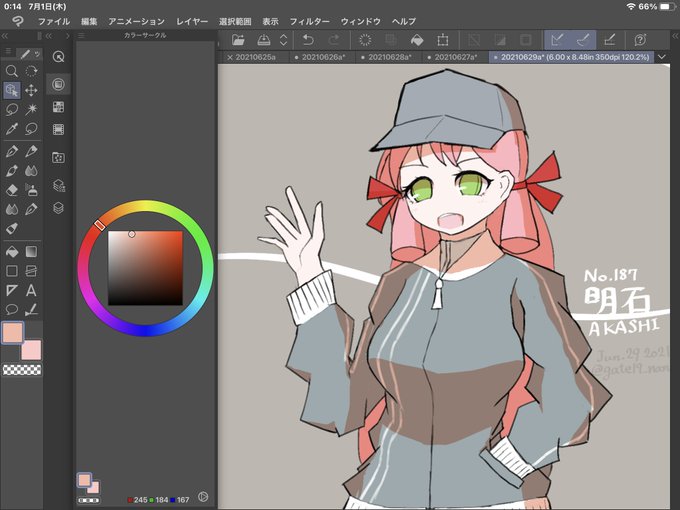
Task: Open the ヘルプ menu
Action: 404,21
